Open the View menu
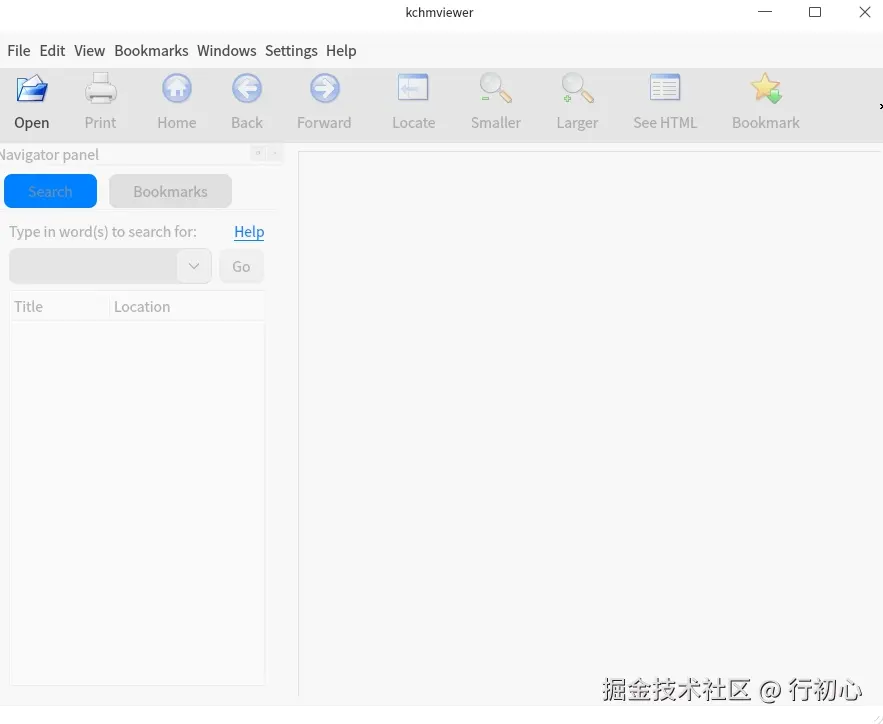Viewport: 883px width, 724px height. [90, 51]
